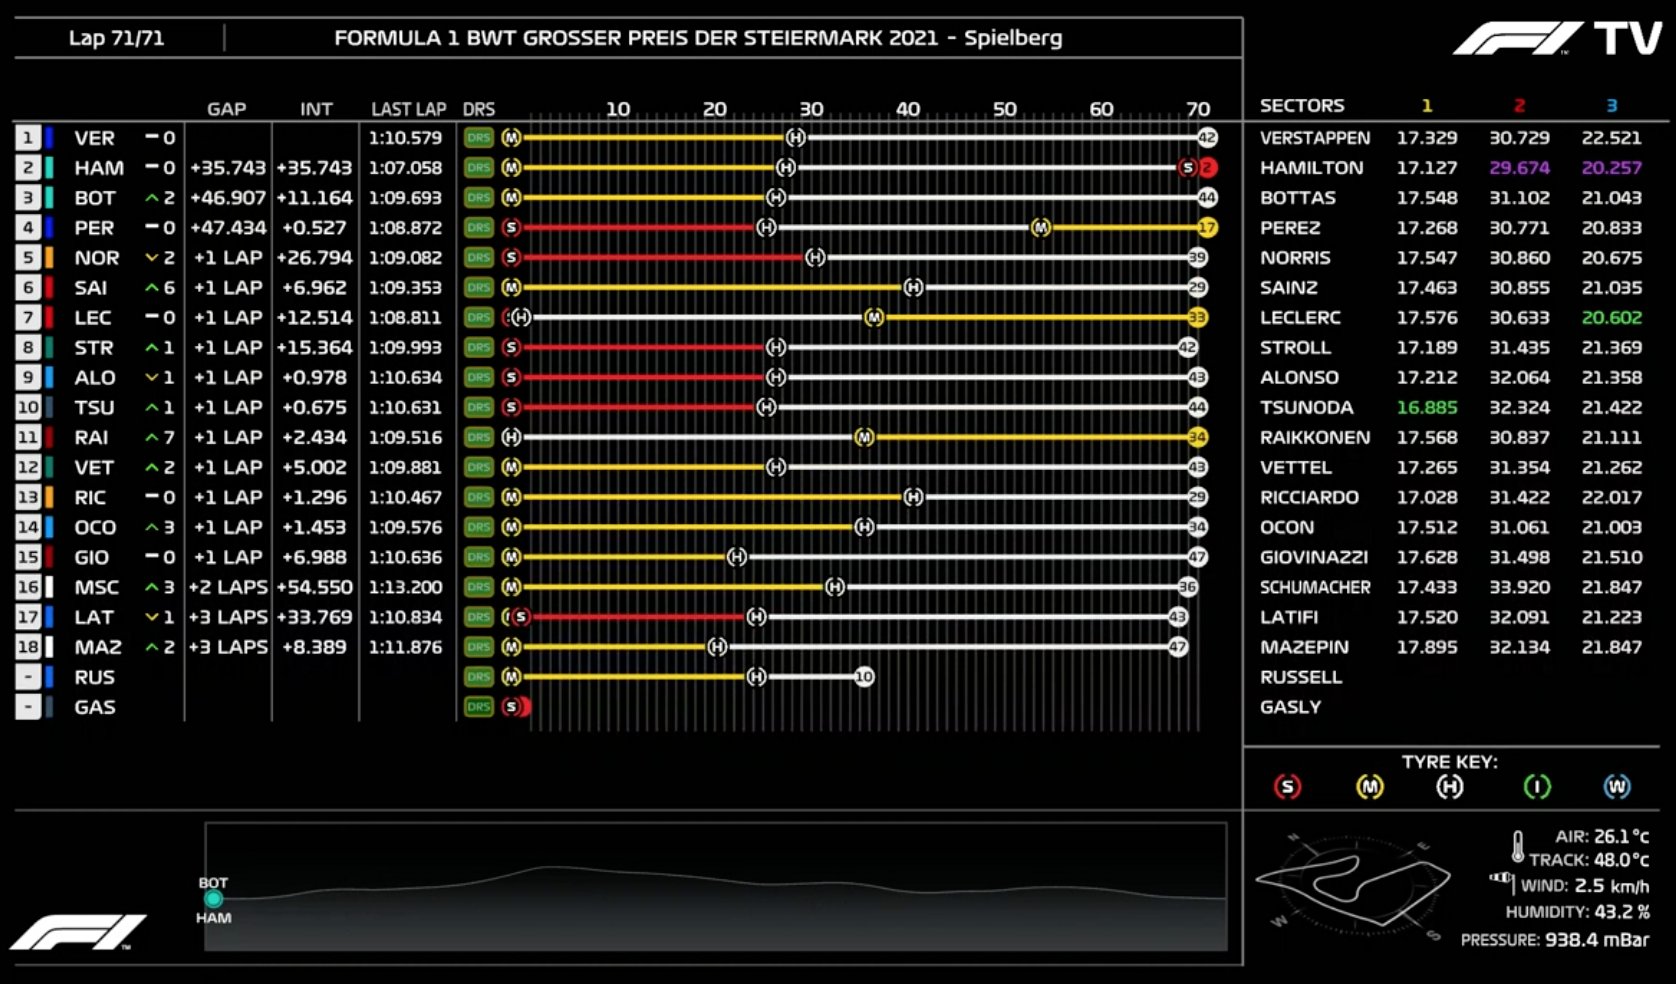Click the Grosser Preis der Steiermark race title
This screenshot has height=984, width=1676.
[x=698, y=38]
